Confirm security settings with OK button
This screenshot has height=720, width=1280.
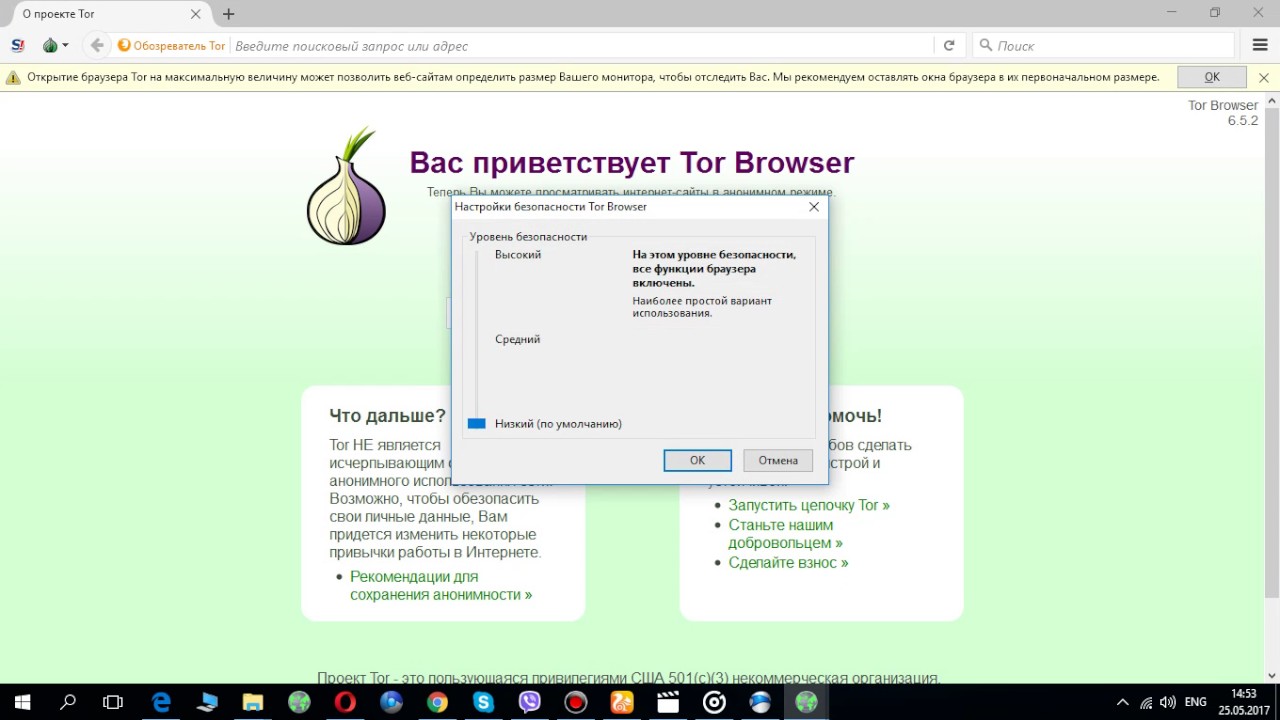pos(697,460)
